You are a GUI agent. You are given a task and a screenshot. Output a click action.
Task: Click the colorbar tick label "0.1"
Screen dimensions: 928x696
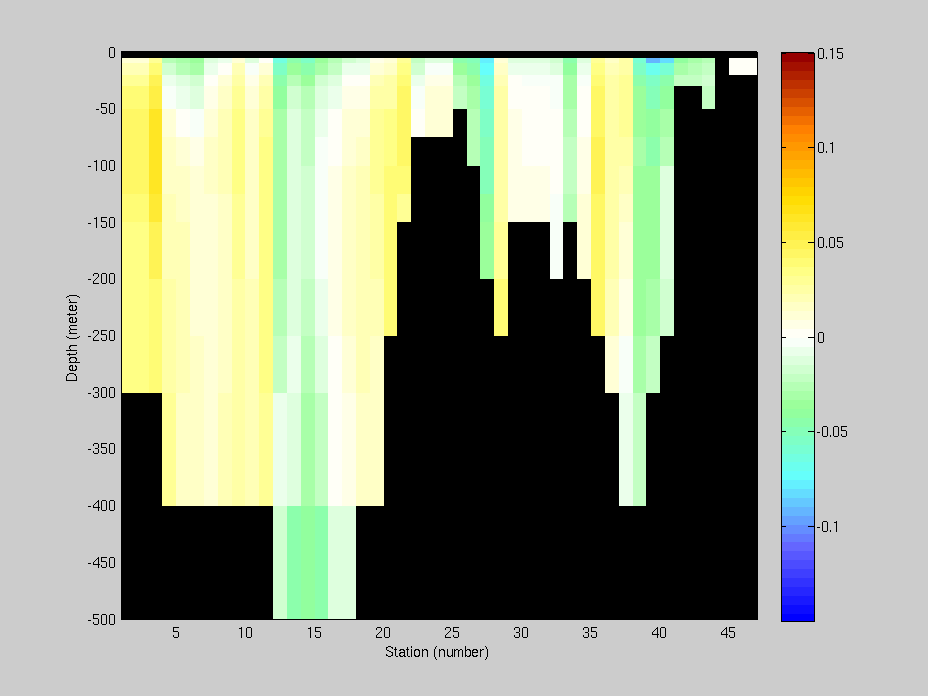tap(826, 148)
